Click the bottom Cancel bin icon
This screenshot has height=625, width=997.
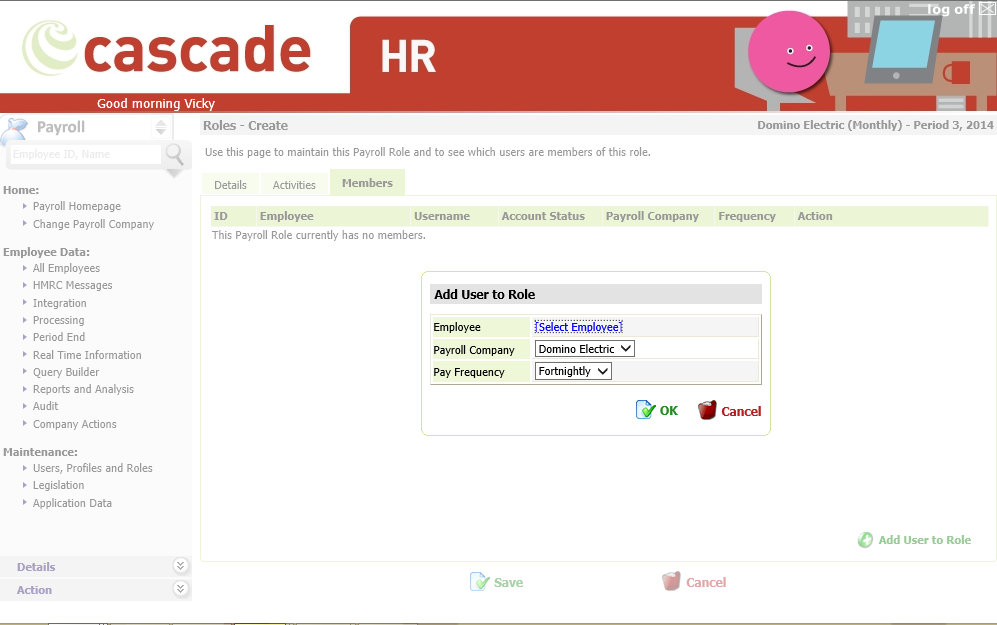coord(671,581)
